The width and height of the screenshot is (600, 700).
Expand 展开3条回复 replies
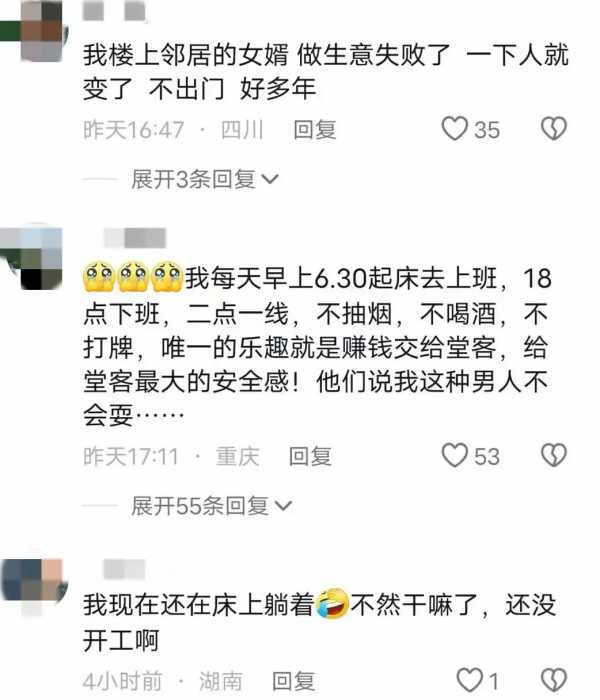tap(205, 179)
